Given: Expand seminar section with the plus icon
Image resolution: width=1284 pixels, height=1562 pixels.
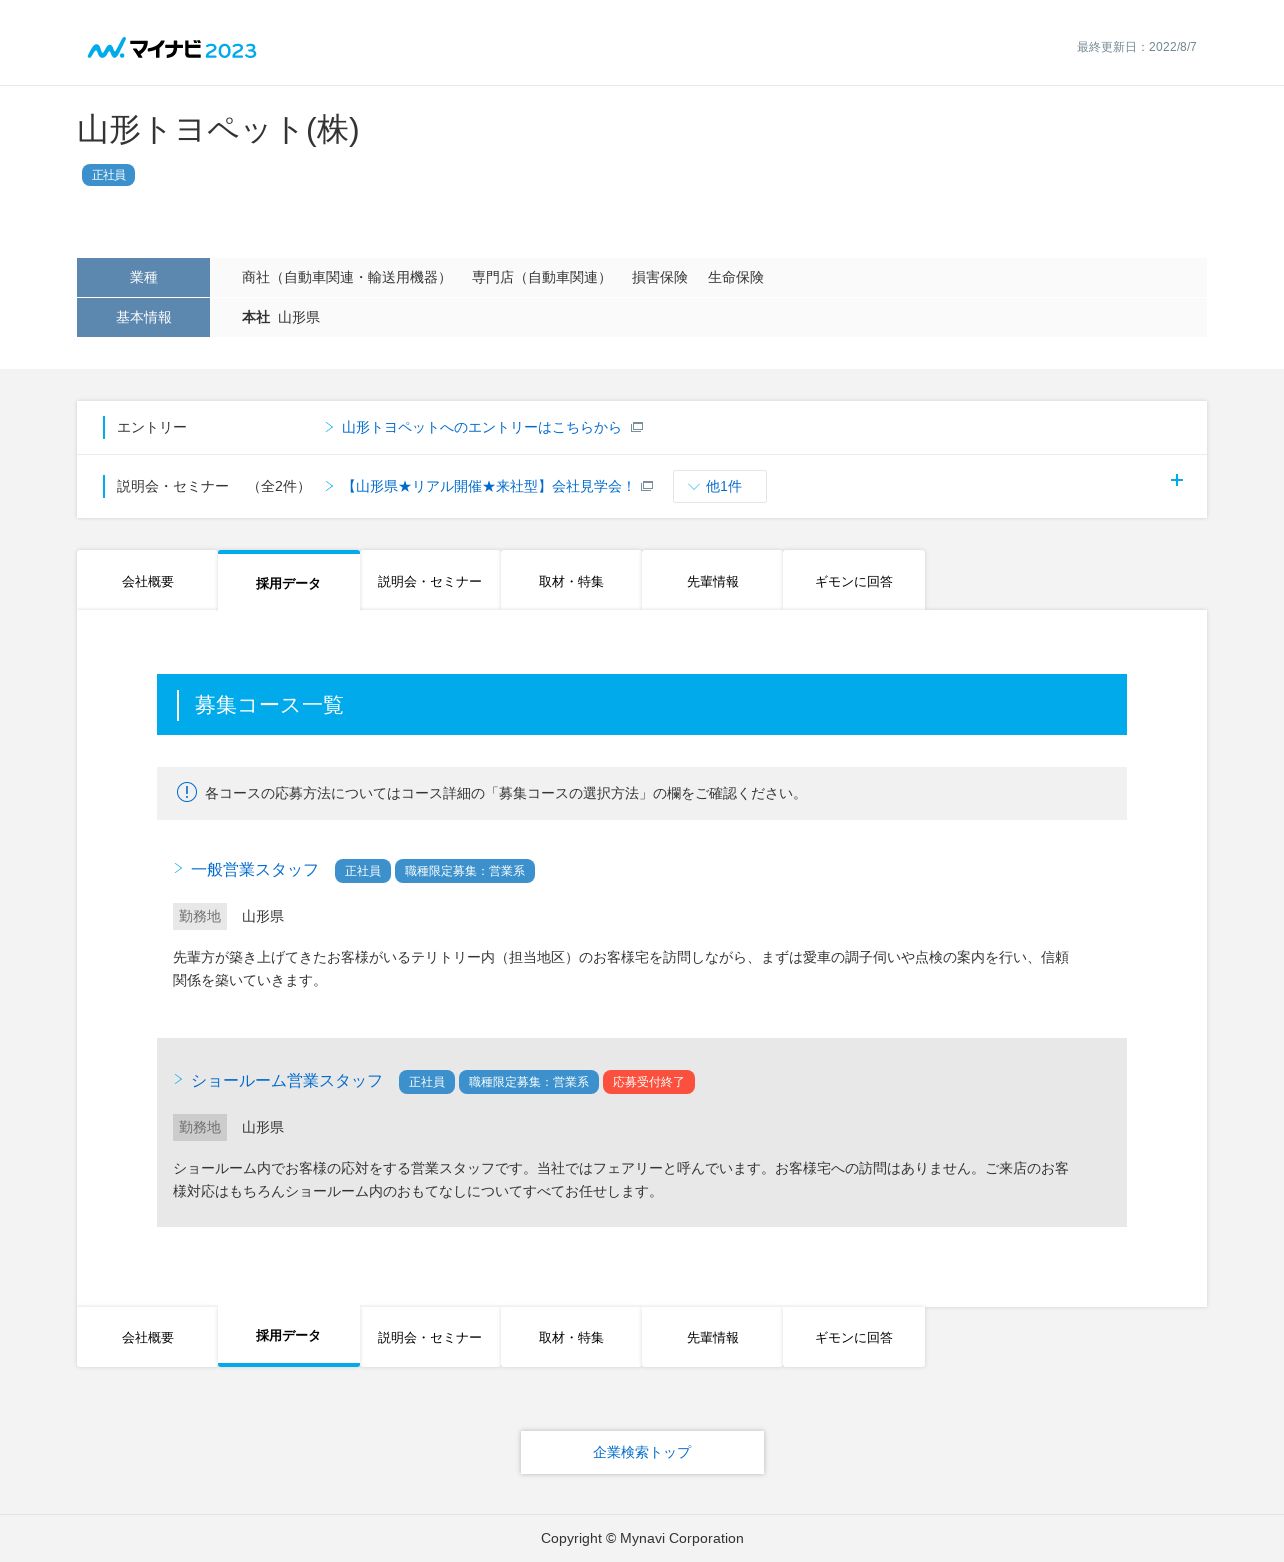Looking at the screenshot, I should (x=1177, y=480).
